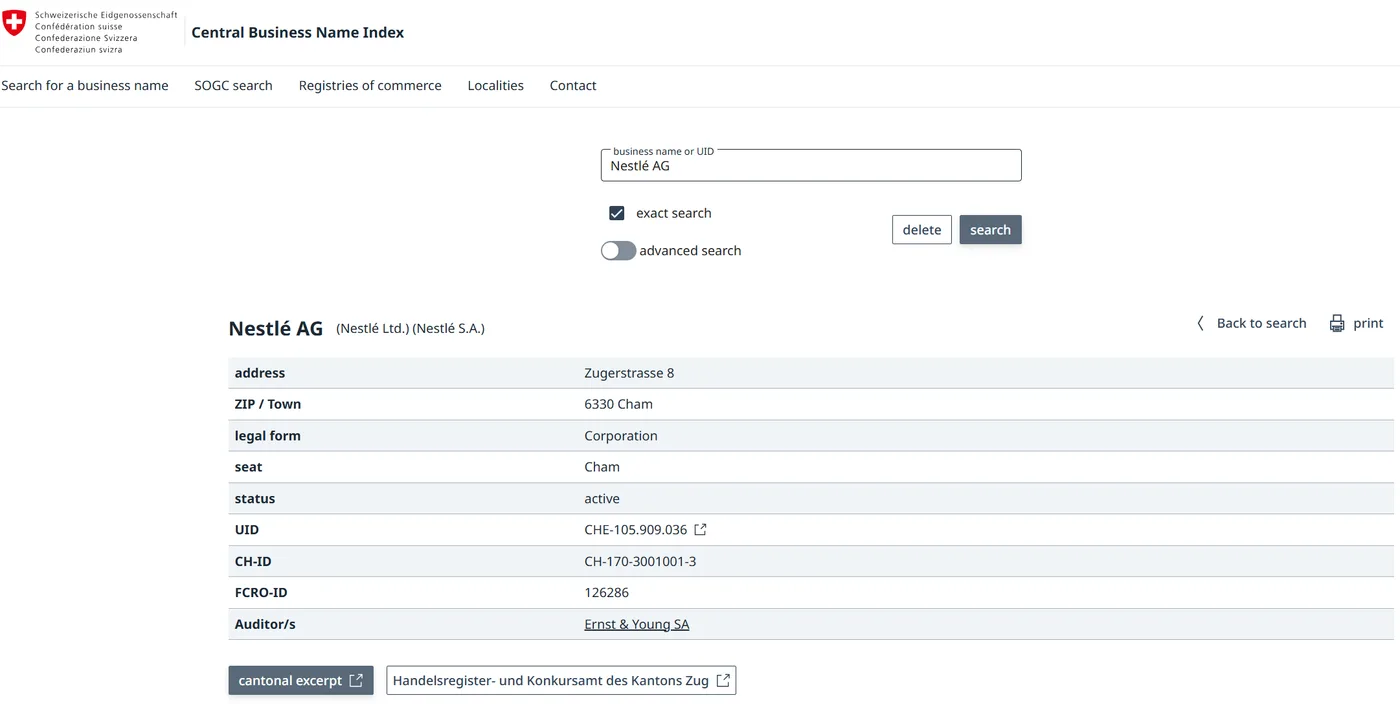Click the status value active
Viewport: 1400px width, 704px height.
pyautogui.click(x=602, y=499)
